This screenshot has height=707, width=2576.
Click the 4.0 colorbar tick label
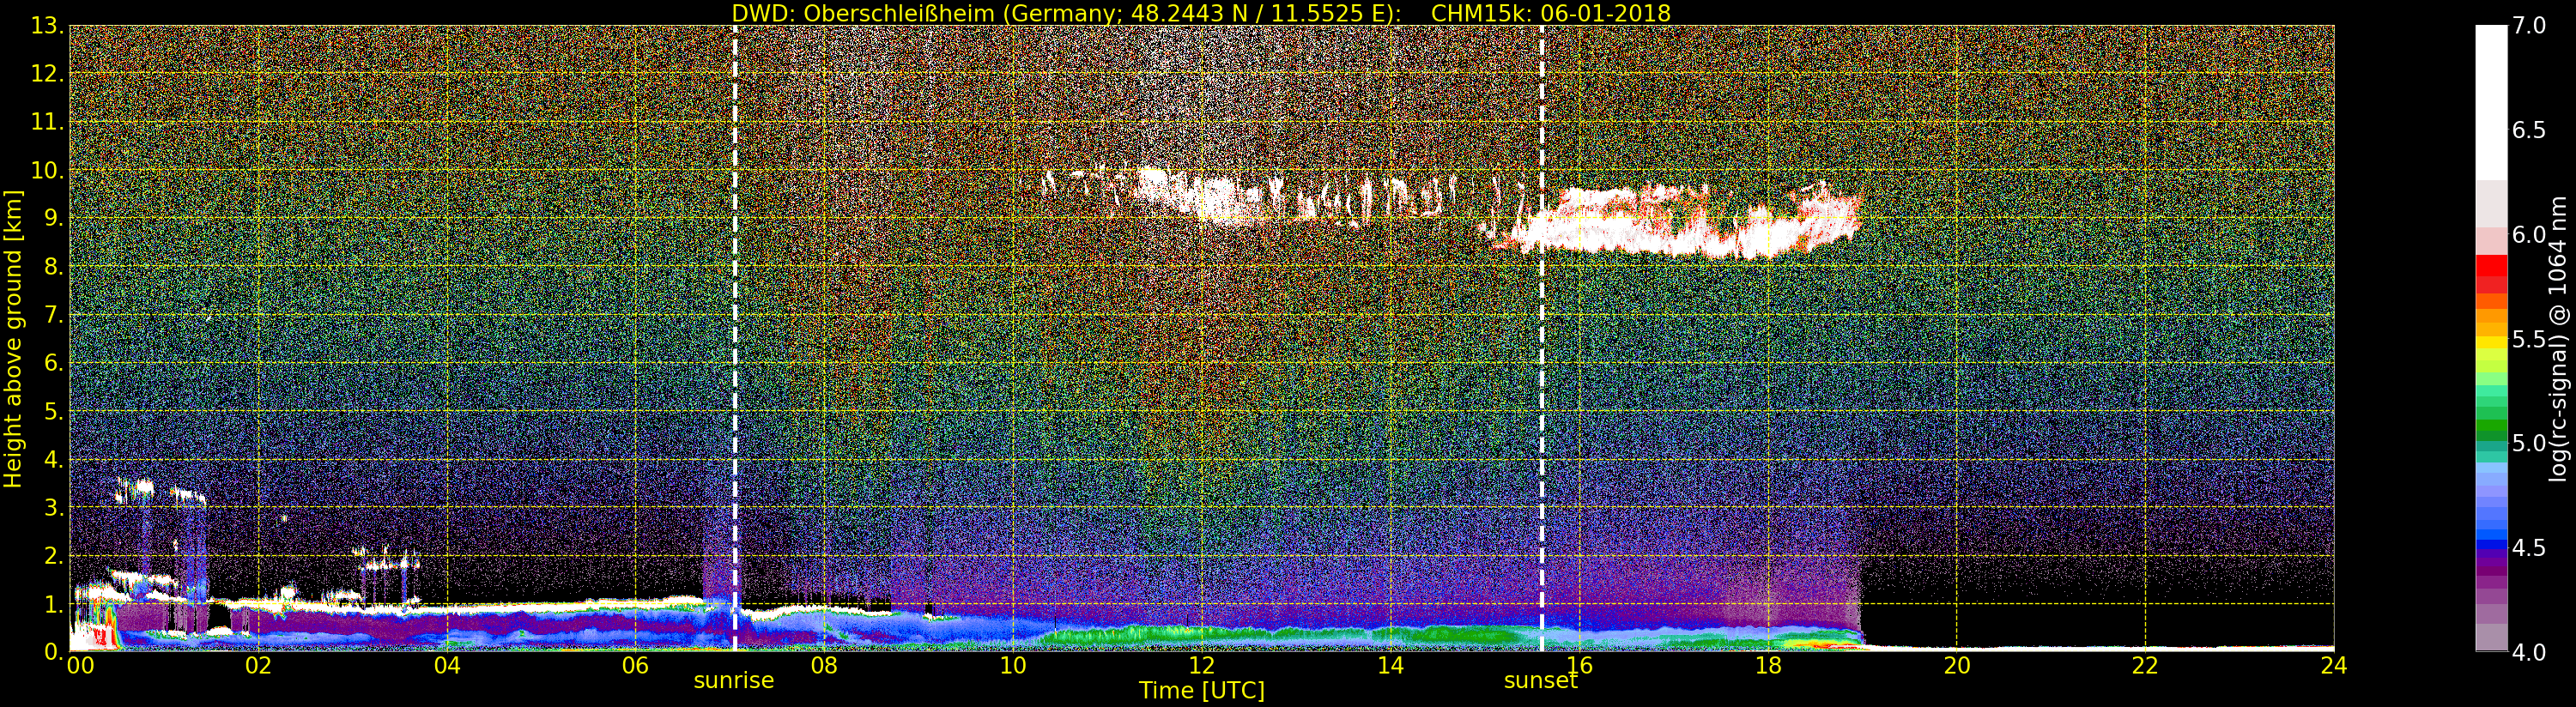2529,653
